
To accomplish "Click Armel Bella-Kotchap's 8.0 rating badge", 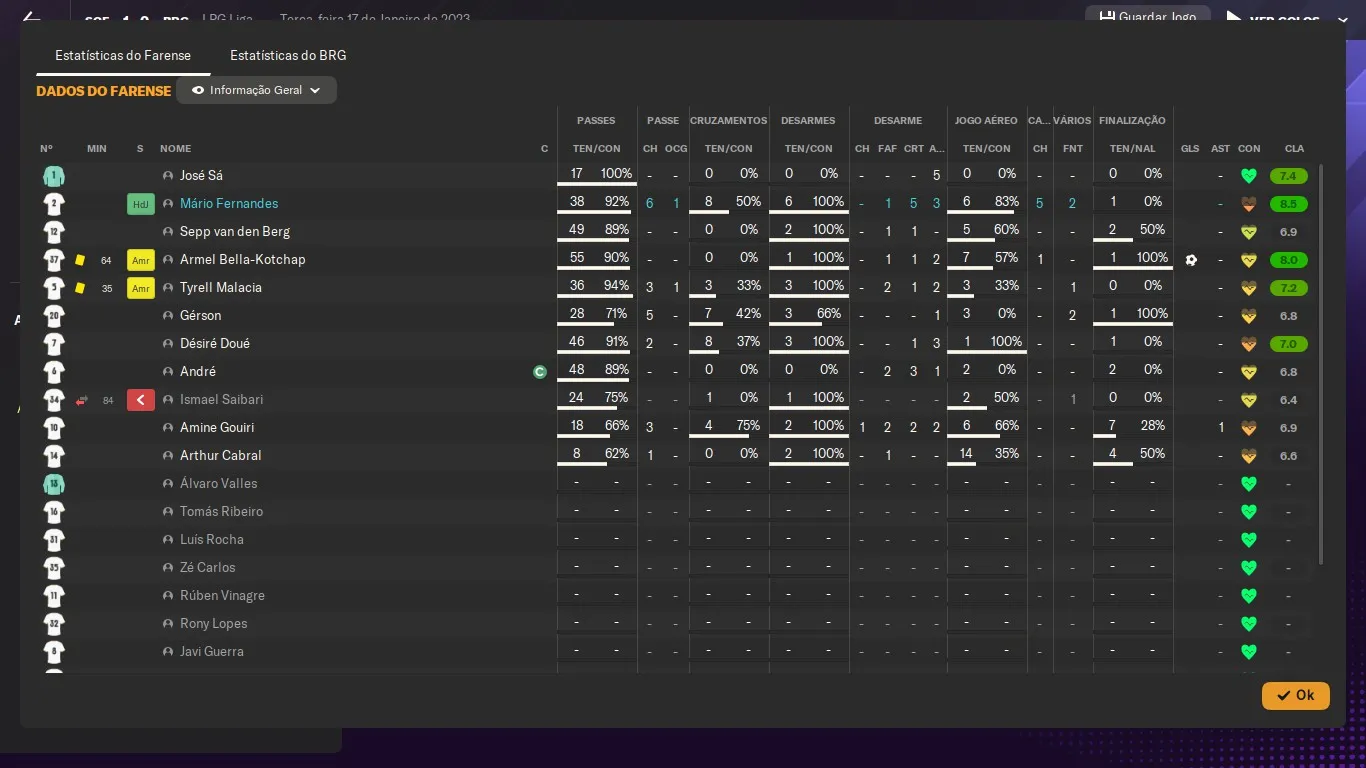I will click(x=1288, y=260).
